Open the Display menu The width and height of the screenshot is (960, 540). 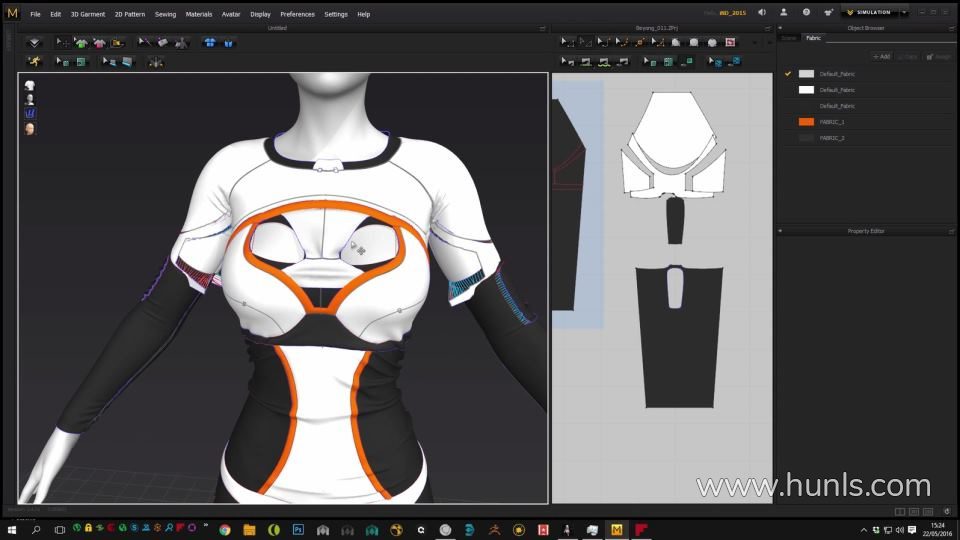coord(260,14)
